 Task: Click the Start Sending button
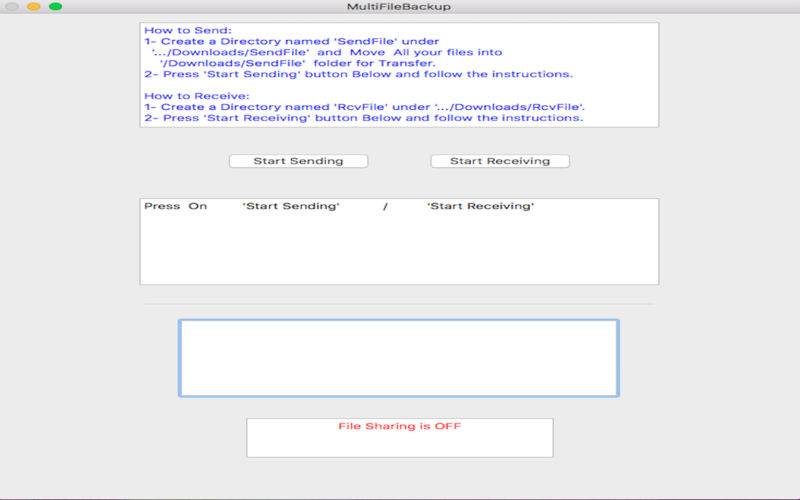tap(298, 161)
